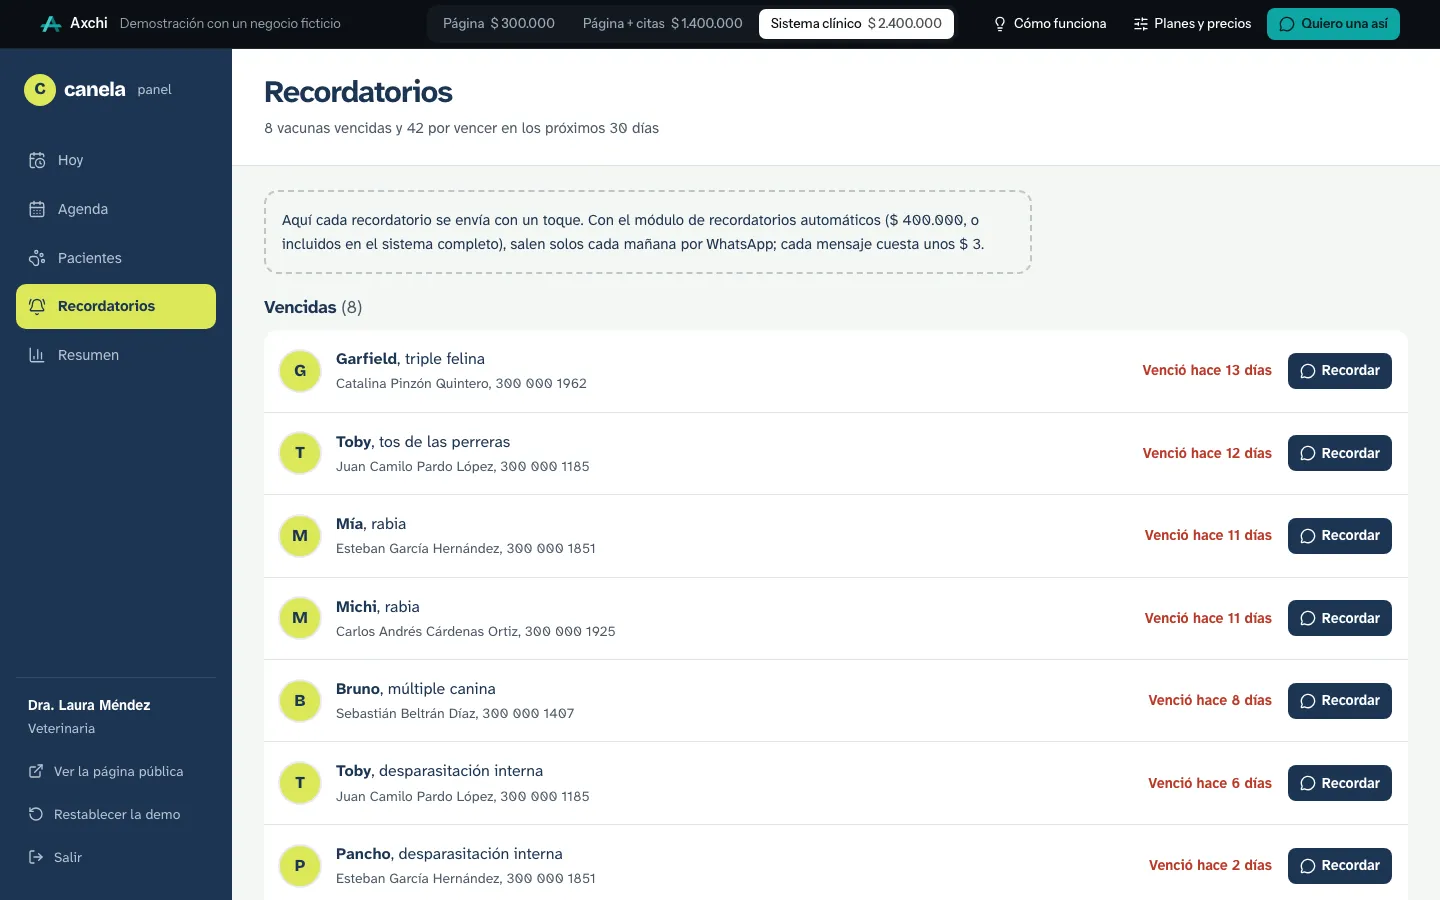Screen dimensions: 1440x900
Task: Open the Cómo funciona link
Action: [1049, 24]
